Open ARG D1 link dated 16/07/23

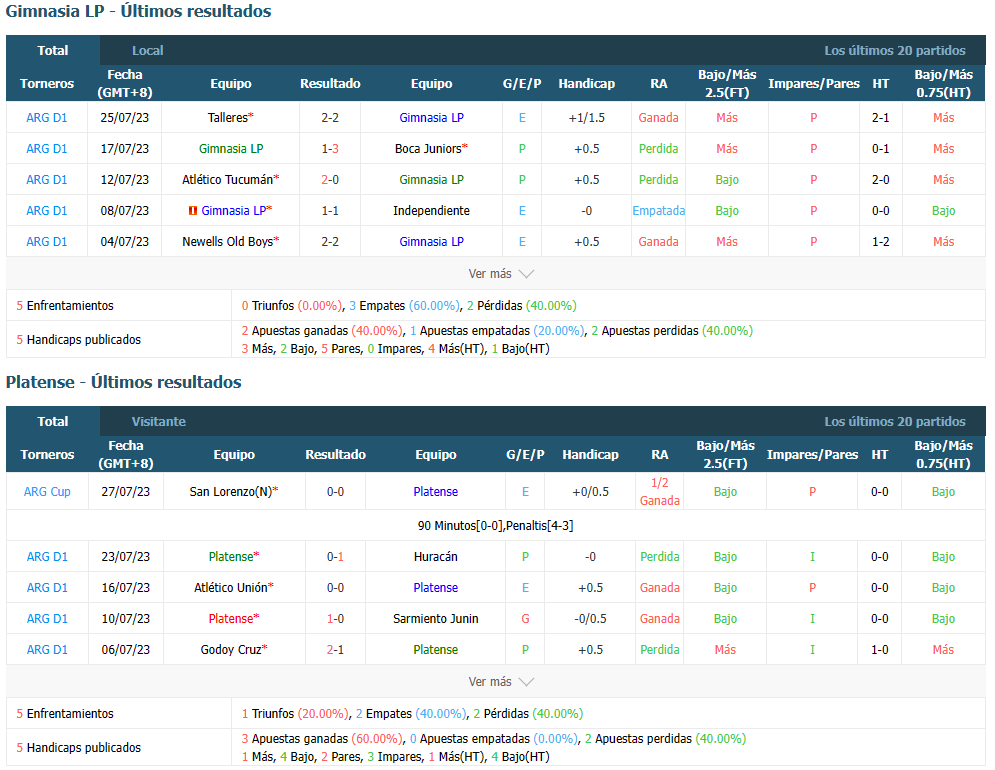coord(47,588)
